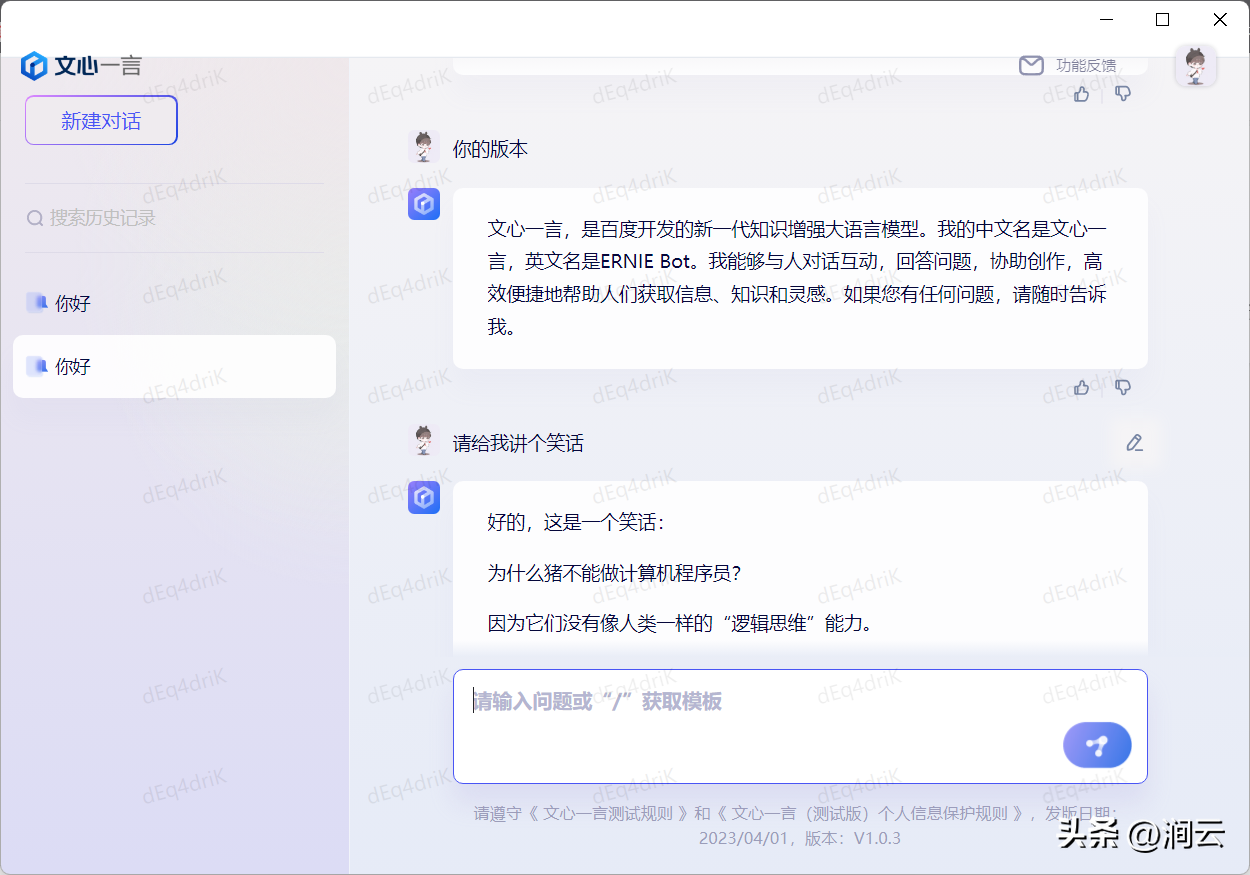The image size is (1250, 875).
Task: Click the message input box 请输入问题
Action: (x=800, y=726)
